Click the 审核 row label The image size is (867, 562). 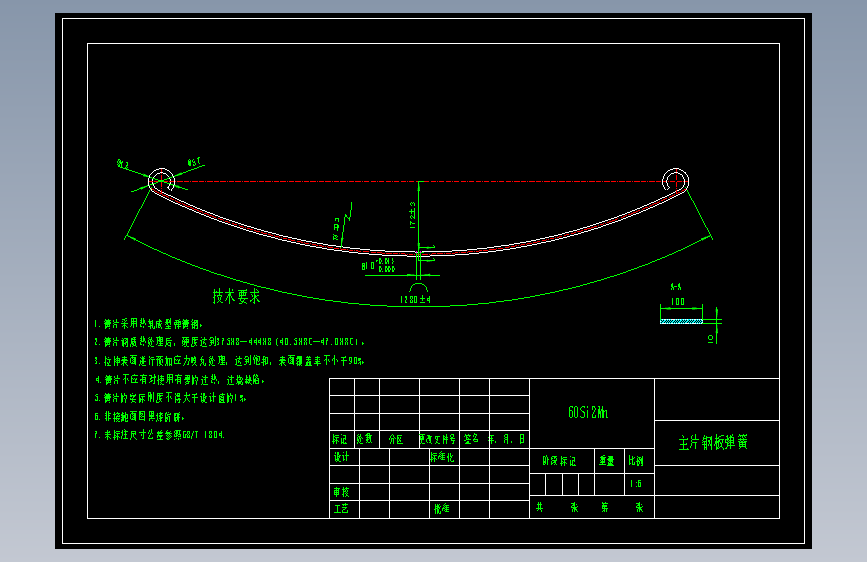[341, 492]
